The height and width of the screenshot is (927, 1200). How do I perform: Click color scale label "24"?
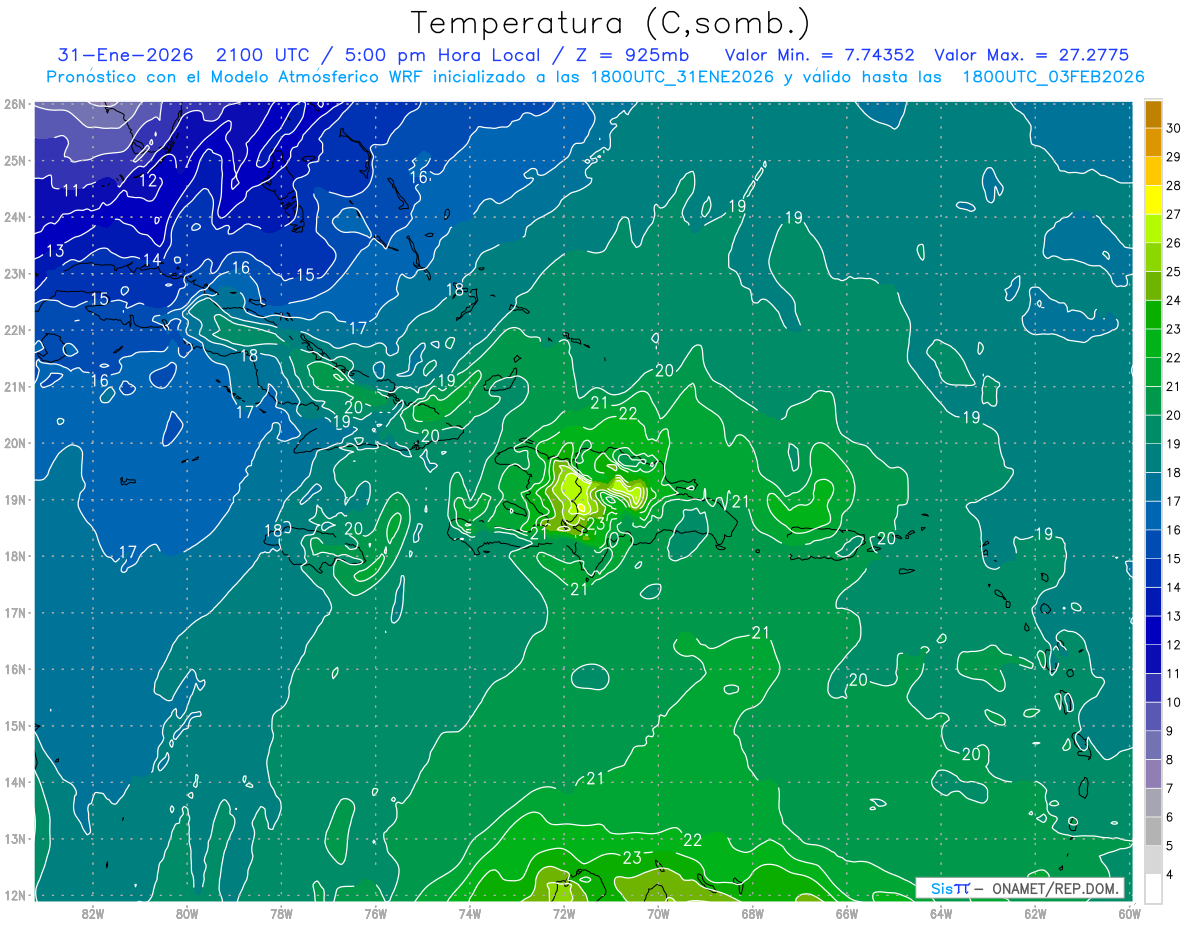(1174, 300)
